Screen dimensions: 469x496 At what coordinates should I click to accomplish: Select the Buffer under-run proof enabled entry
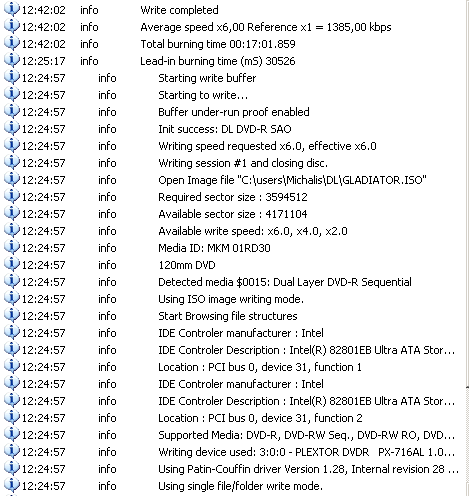(x=233, y=112)
